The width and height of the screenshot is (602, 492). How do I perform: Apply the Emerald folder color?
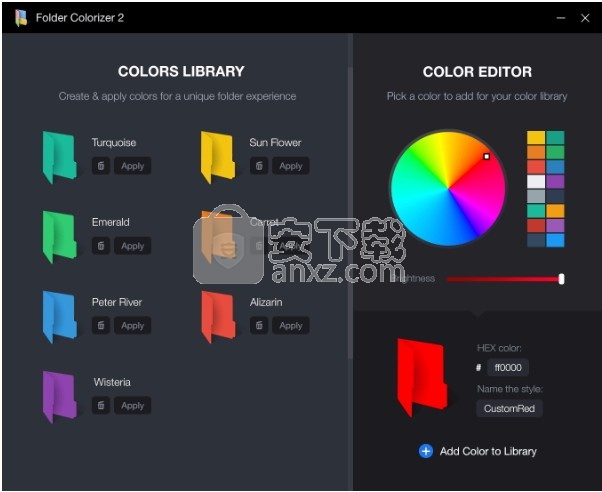tap(132, 246)
